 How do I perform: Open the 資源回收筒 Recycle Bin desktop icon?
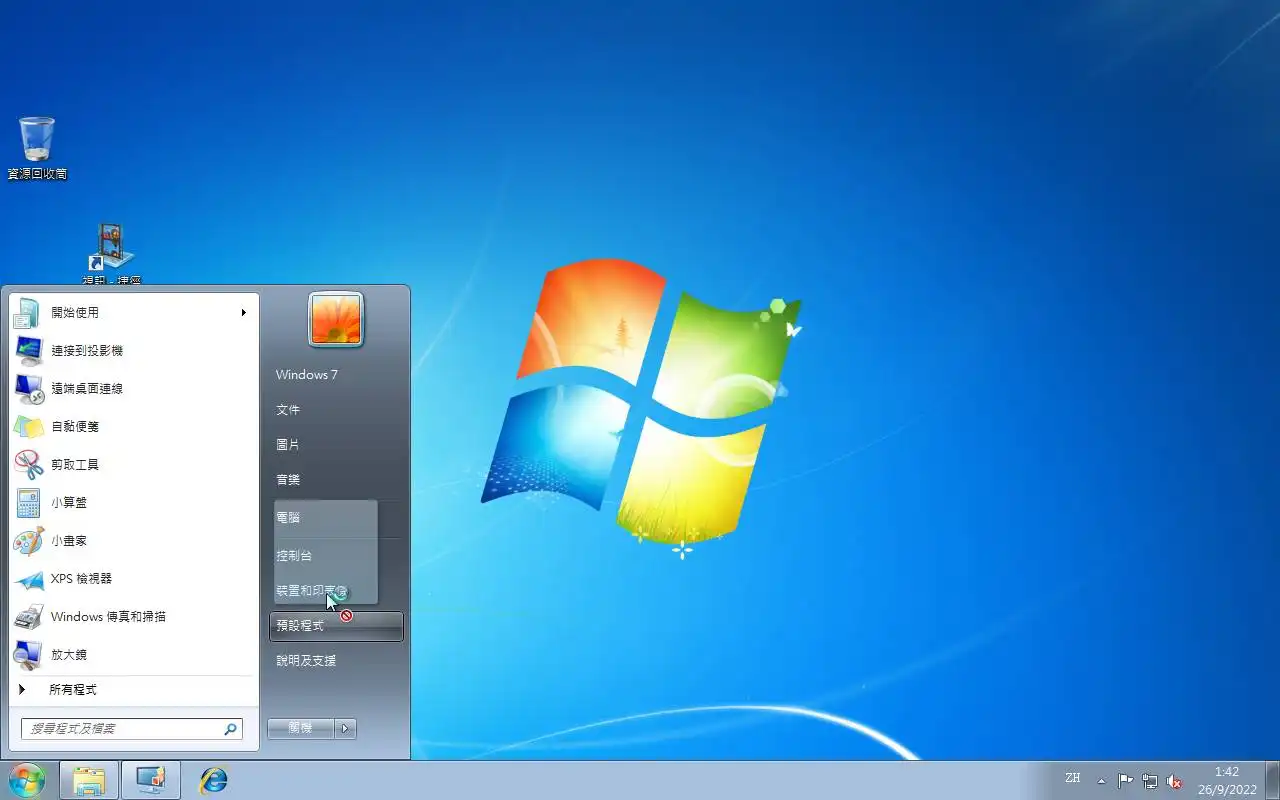pyautogui.click(x=37, y=148)
